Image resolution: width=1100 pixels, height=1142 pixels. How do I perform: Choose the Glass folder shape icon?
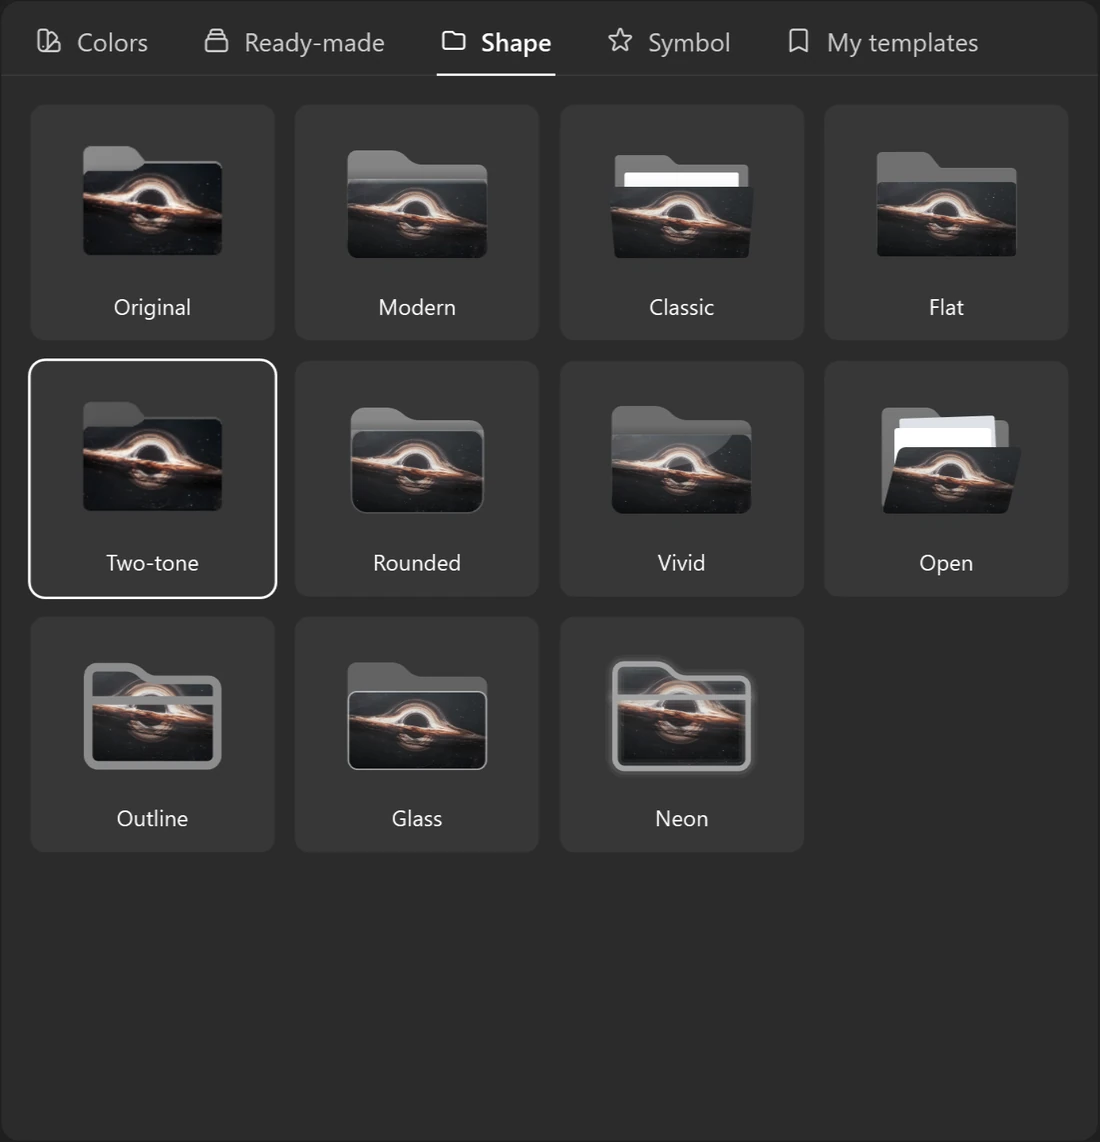(417, 716)
